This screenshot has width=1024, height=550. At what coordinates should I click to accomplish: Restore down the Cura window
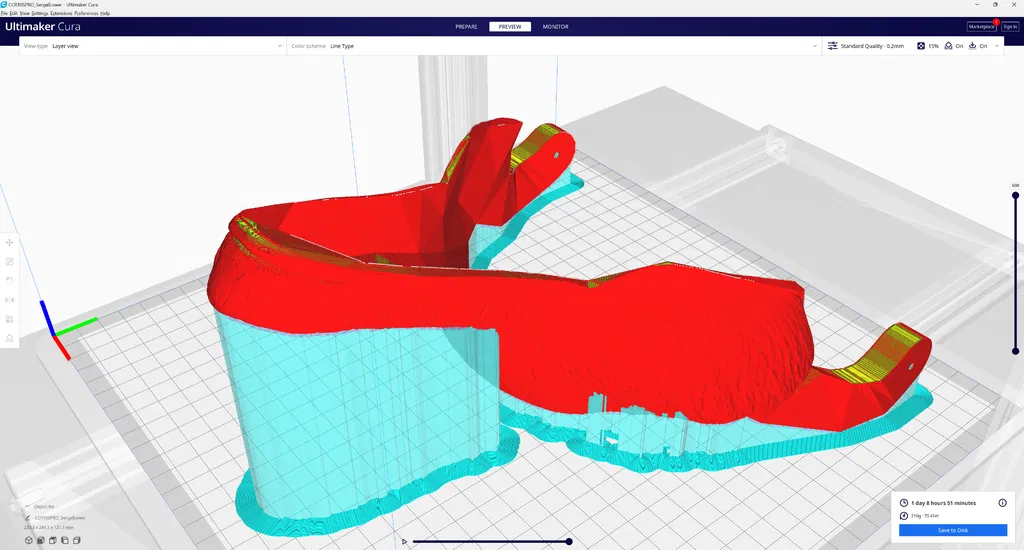[995, 5]
